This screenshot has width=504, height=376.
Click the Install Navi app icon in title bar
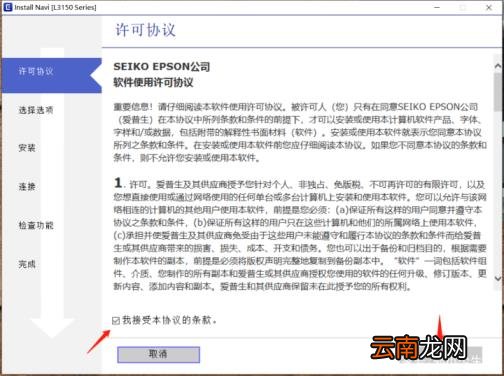(7, 7)
